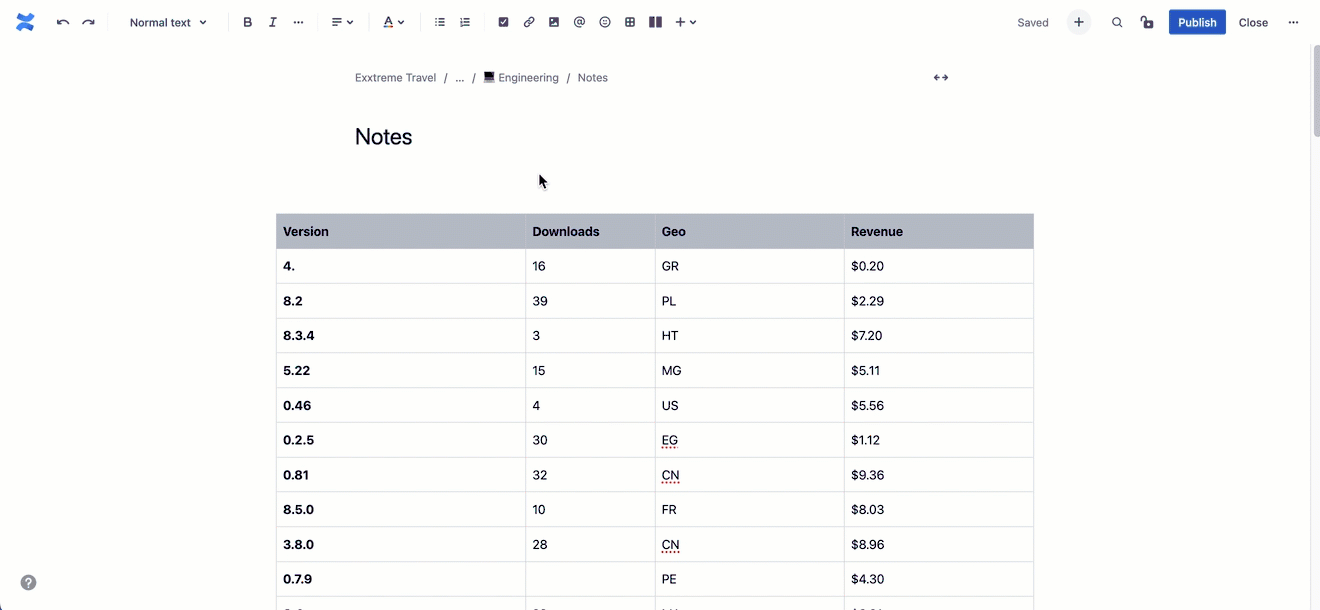Open more formatting options ellipsis
This screenshot has width=1320, height=610.
(x=298, y=22)
